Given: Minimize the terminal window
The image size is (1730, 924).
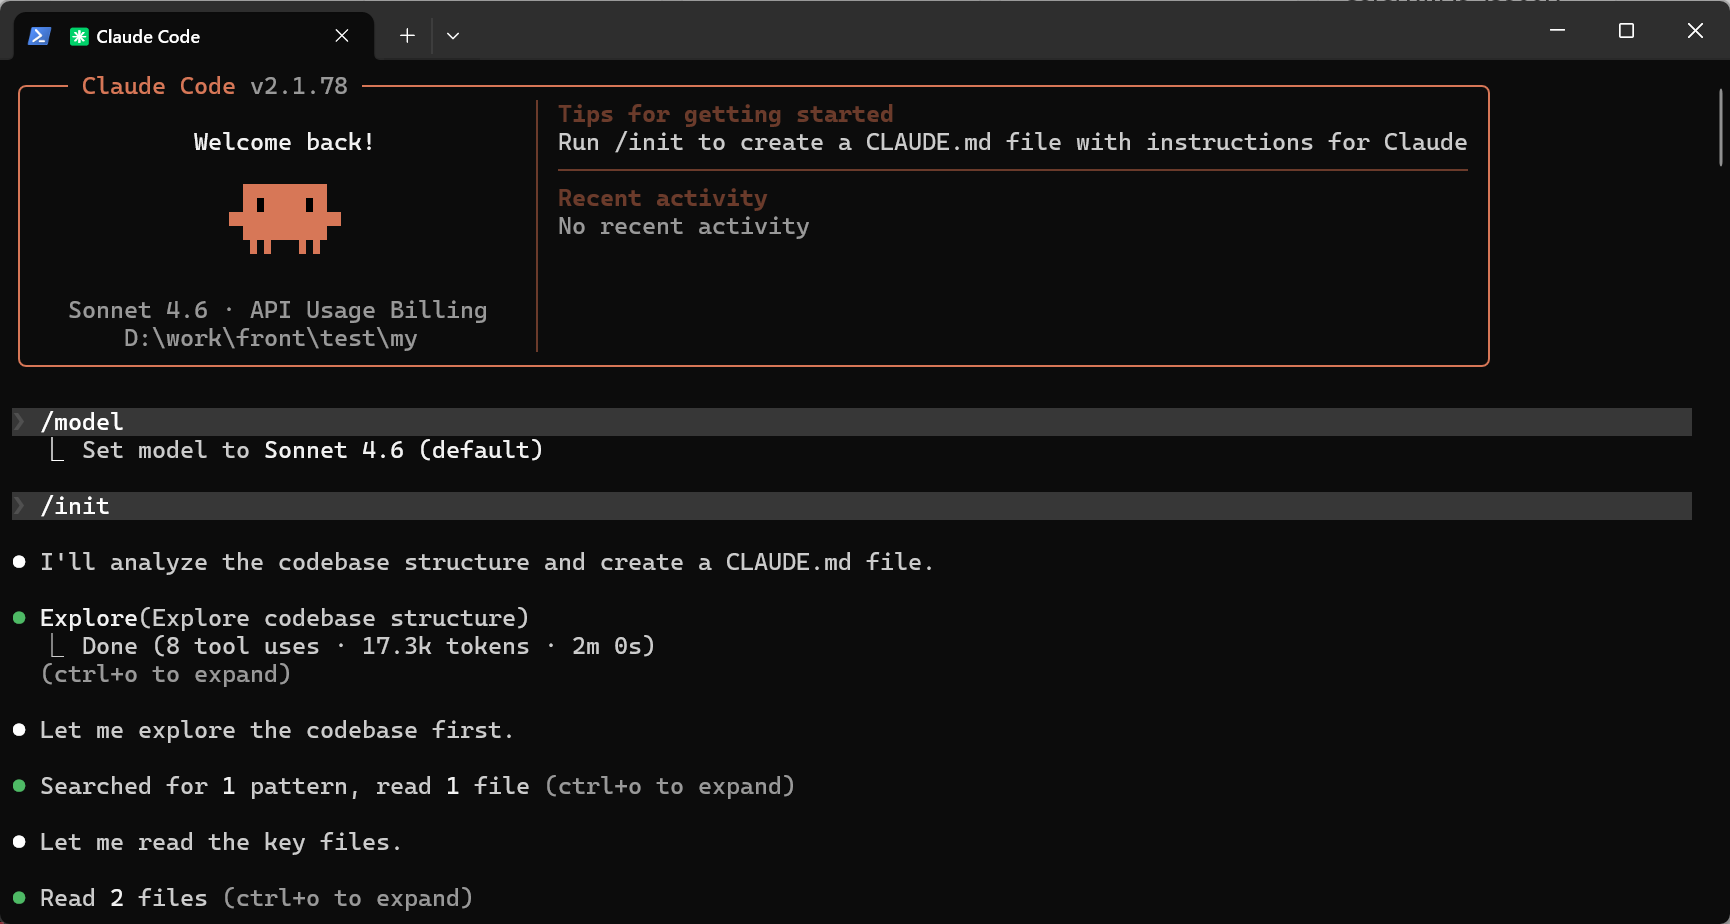Looking at the screenshot, I should click(x=1557, y=31).
